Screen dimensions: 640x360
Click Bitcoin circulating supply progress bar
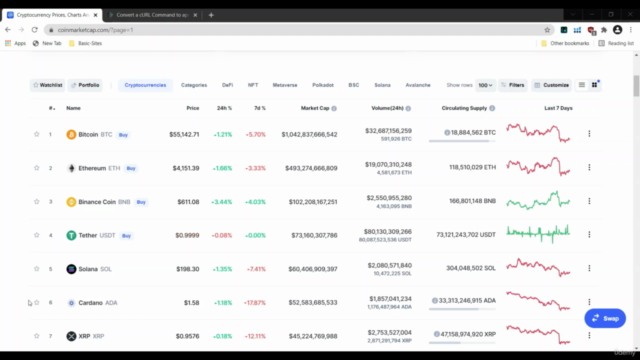tap(462, 141)
